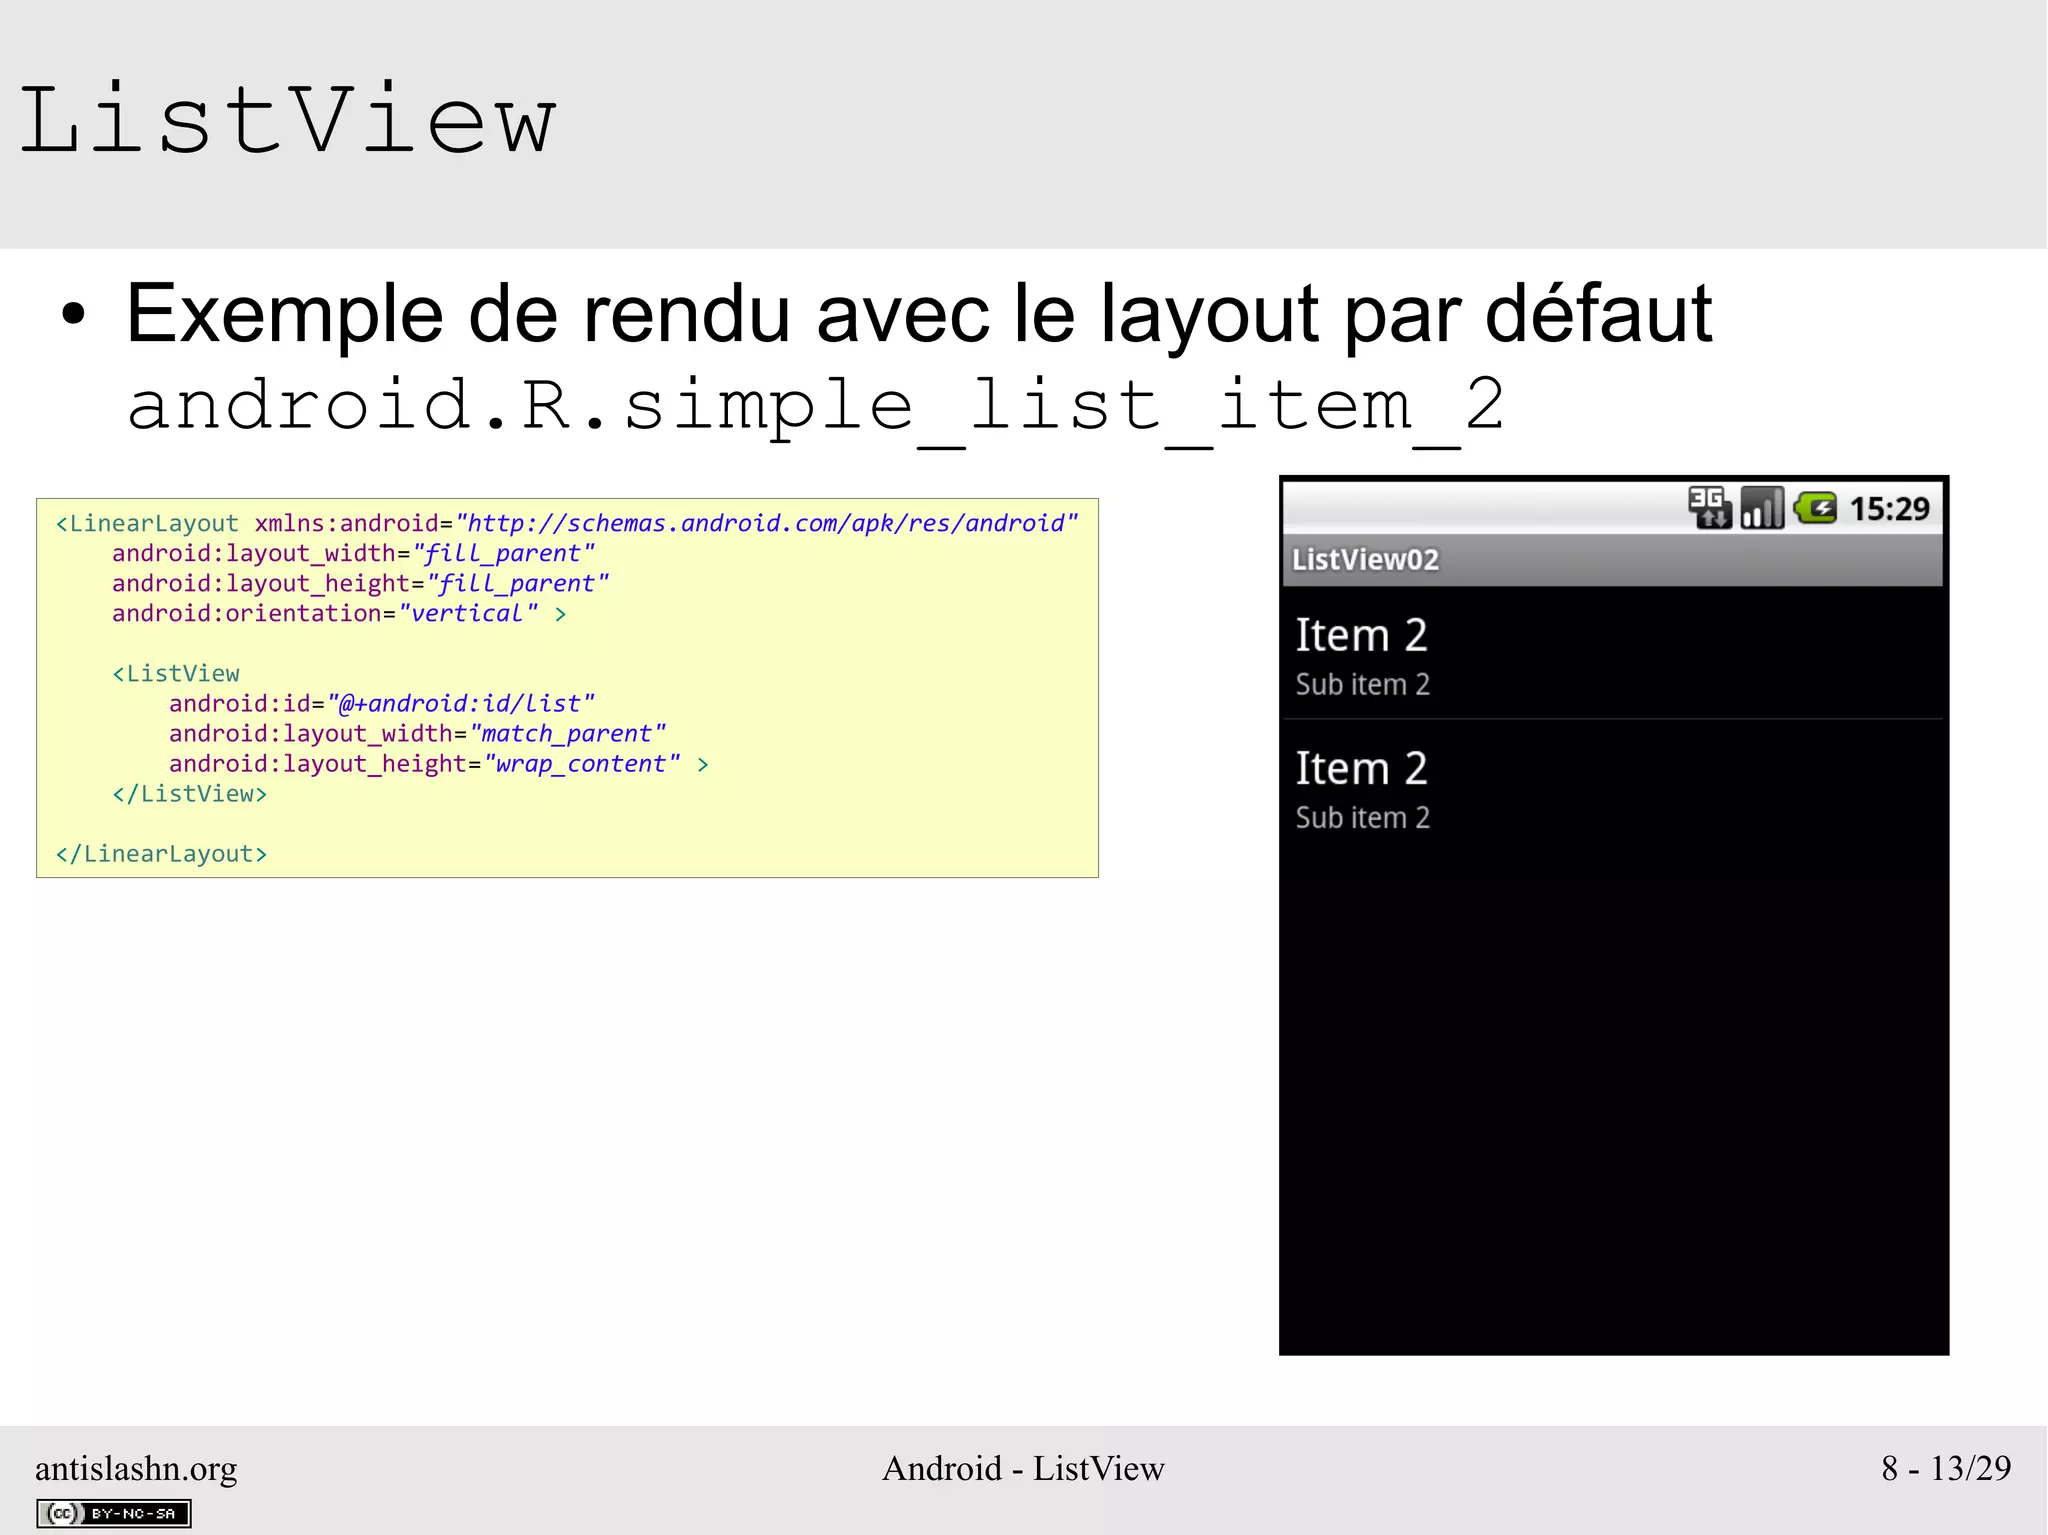
Task: Click Sub item 2 under first row
Action: 1362,684
